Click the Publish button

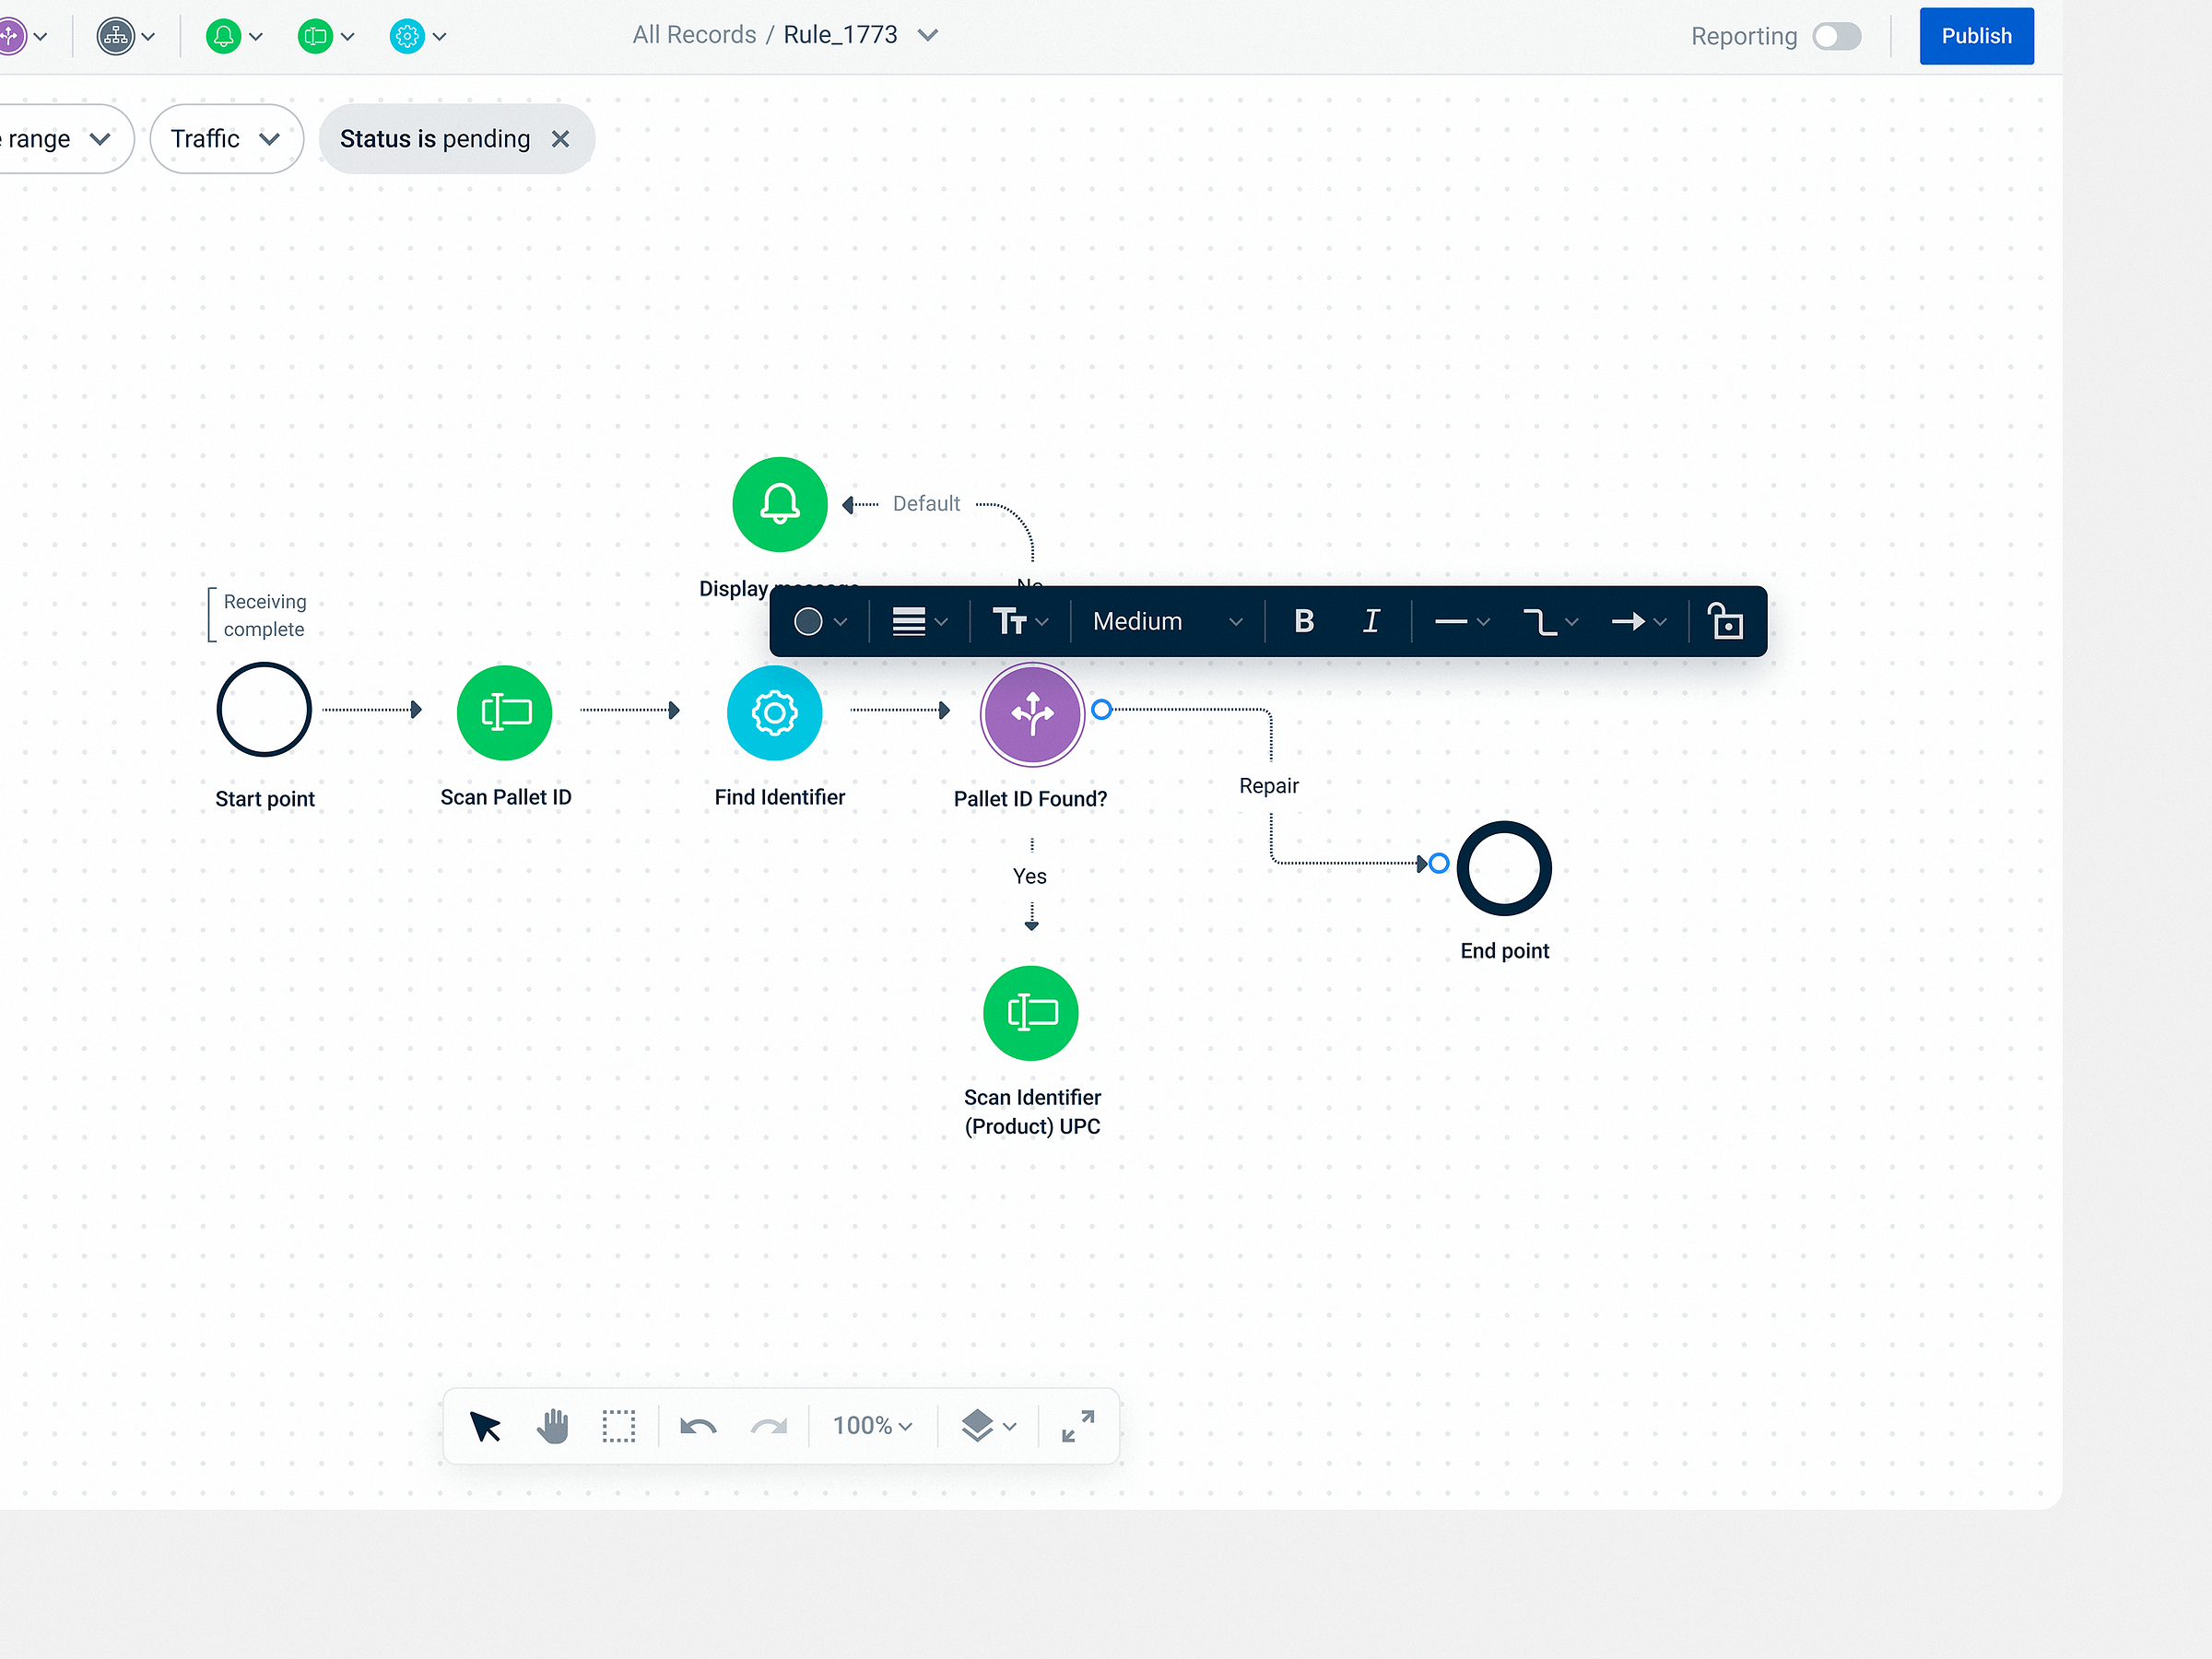click(1975, 36)
